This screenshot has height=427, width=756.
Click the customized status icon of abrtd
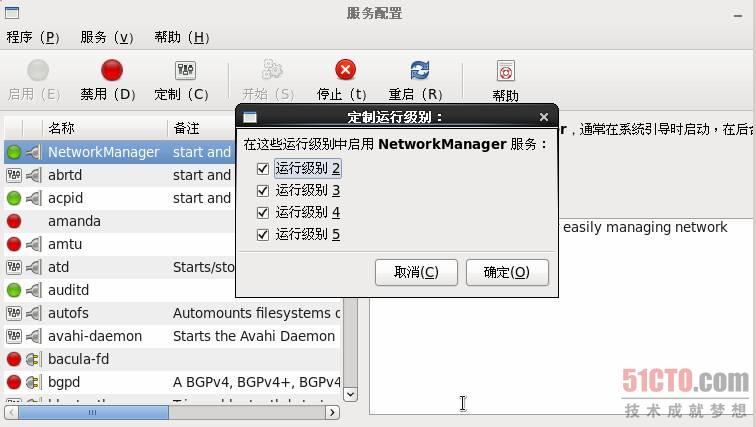(14, 175)
